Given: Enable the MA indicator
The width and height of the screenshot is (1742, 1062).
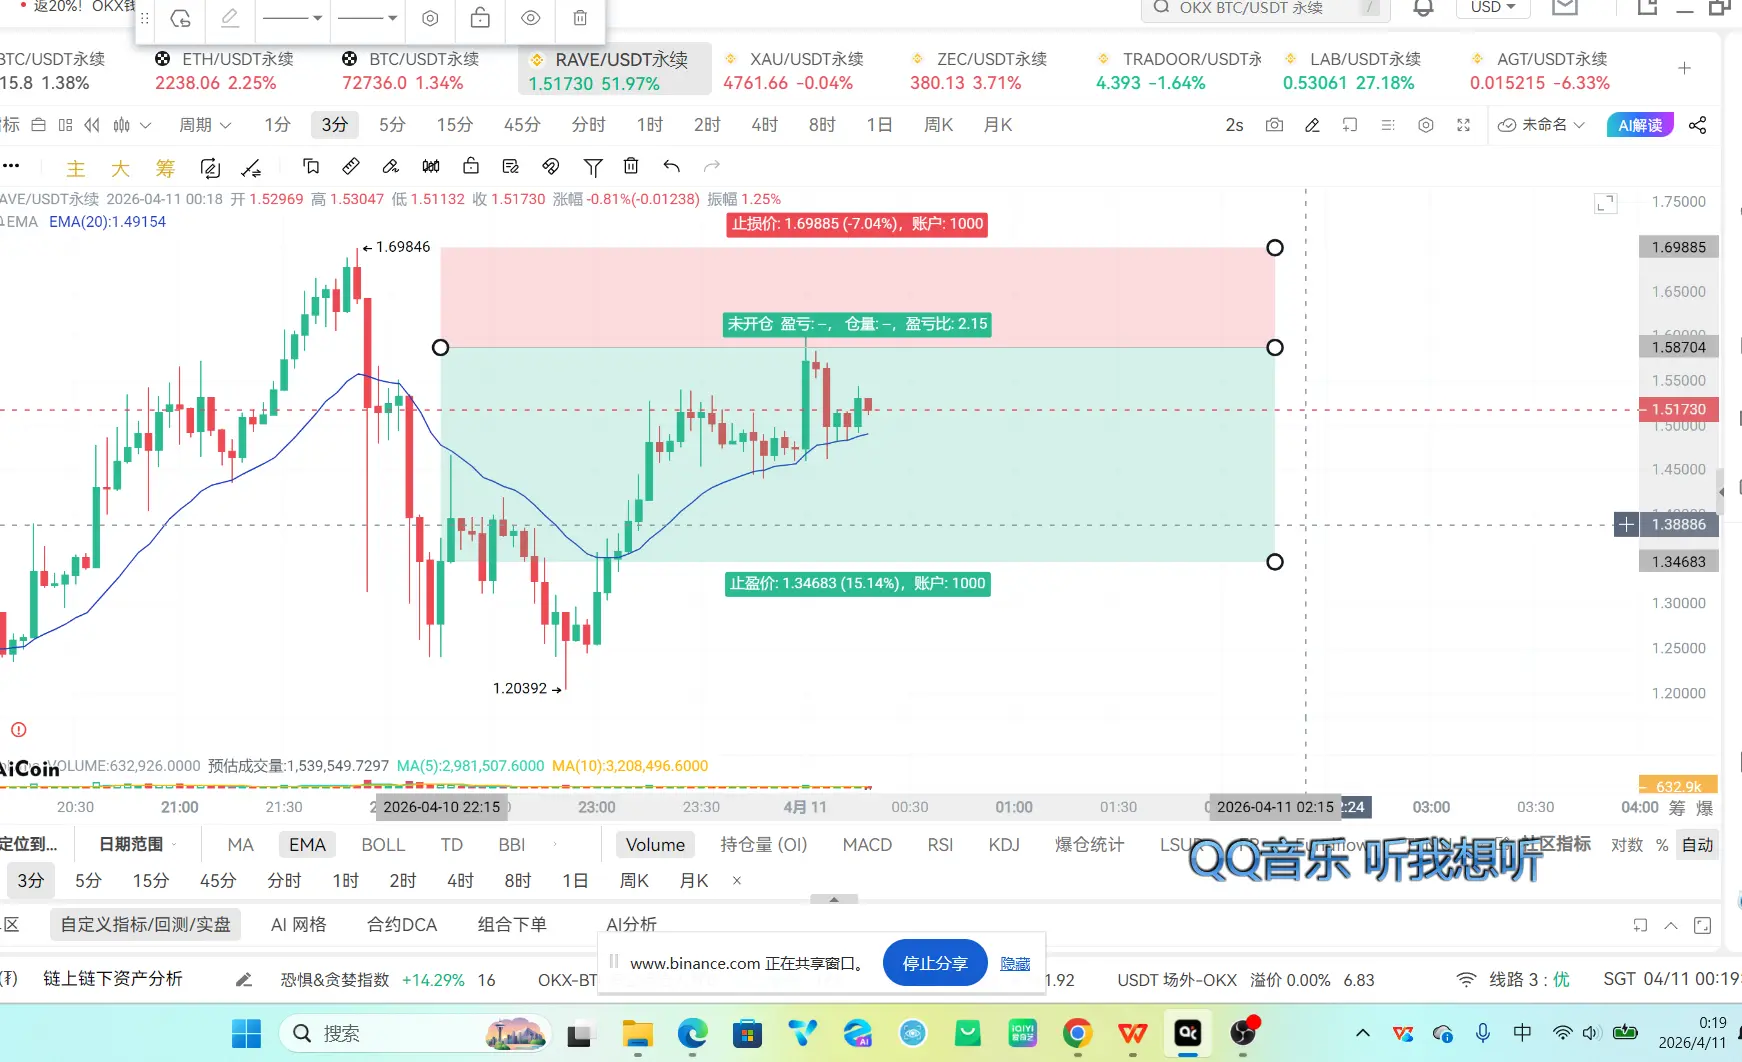Looking at the screenshot, I should pos(241,845).
